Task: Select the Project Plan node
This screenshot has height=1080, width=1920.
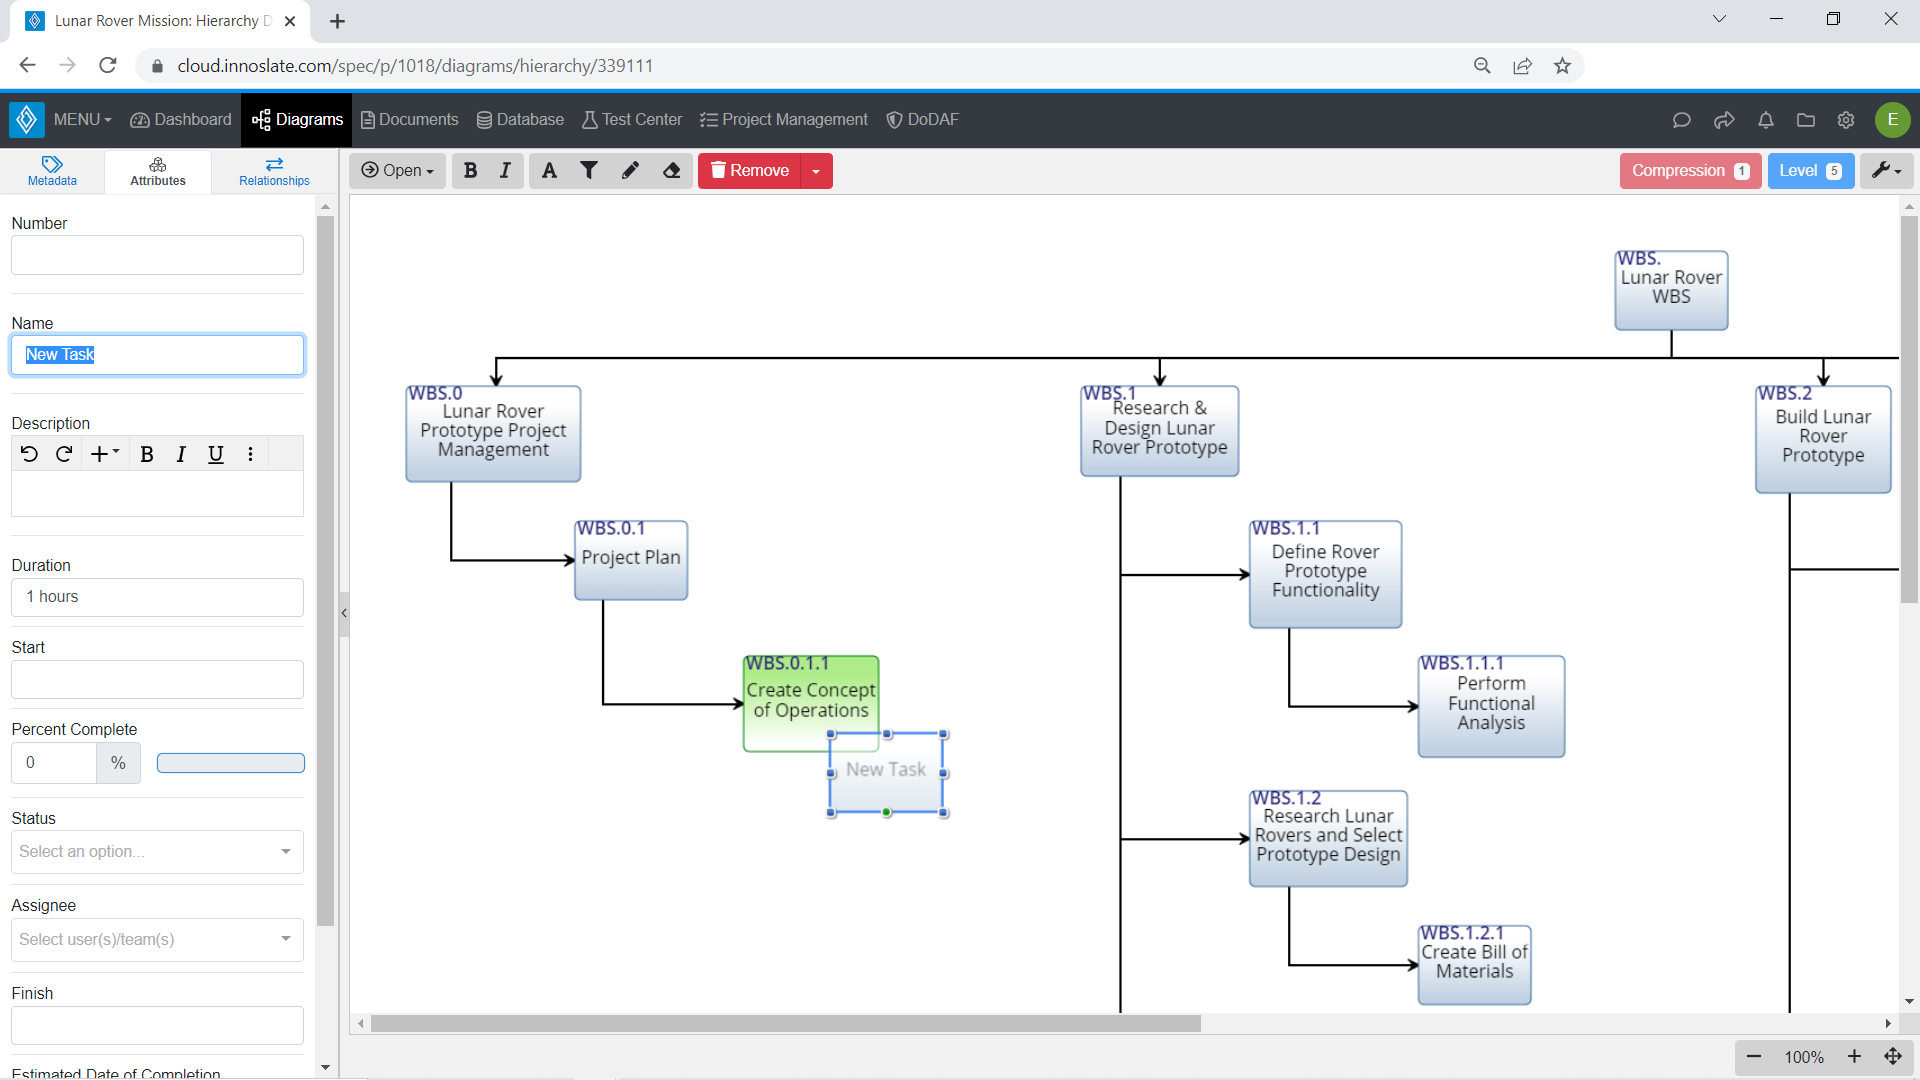Action: click(631, 559)
